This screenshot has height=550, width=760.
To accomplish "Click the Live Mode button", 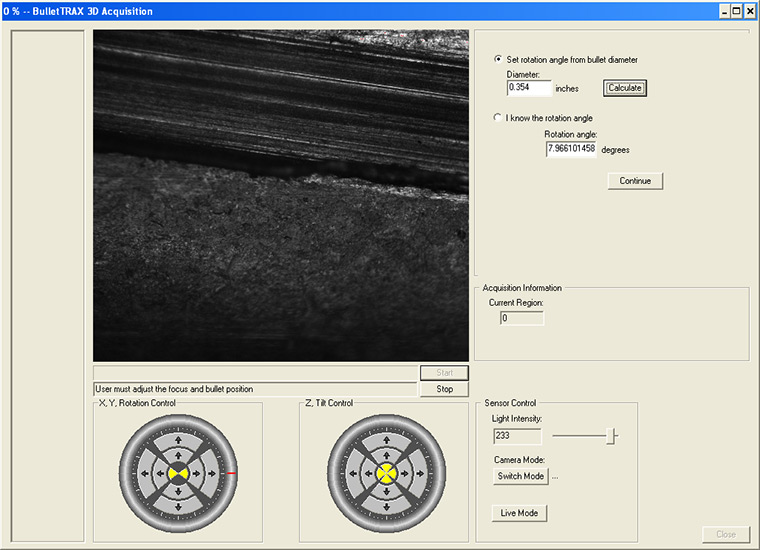I will click(x=519, y=513).
